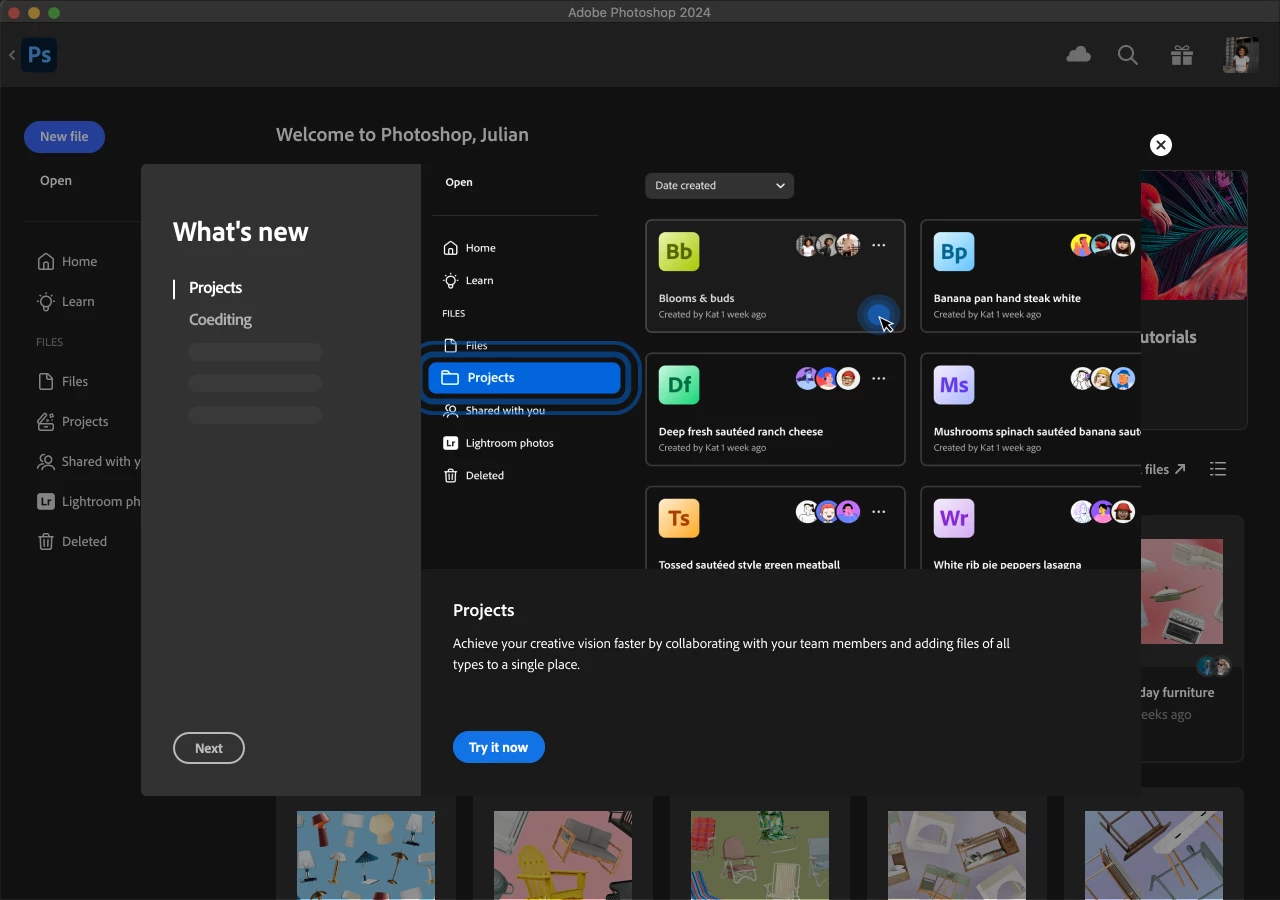Click Open label in the preview panel
Screen dimensions: 1280x900
pyautogui.click(x=459, y=182)
